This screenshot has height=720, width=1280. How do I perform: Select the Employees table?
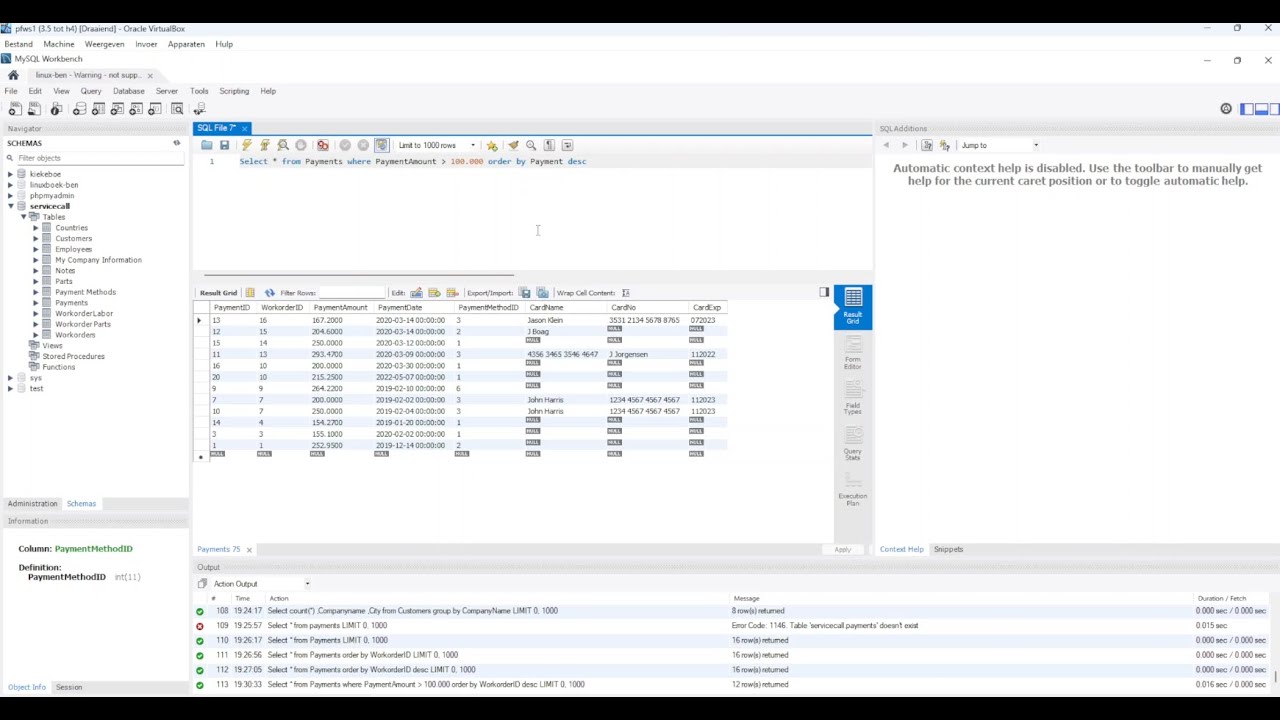pos(73,249)
